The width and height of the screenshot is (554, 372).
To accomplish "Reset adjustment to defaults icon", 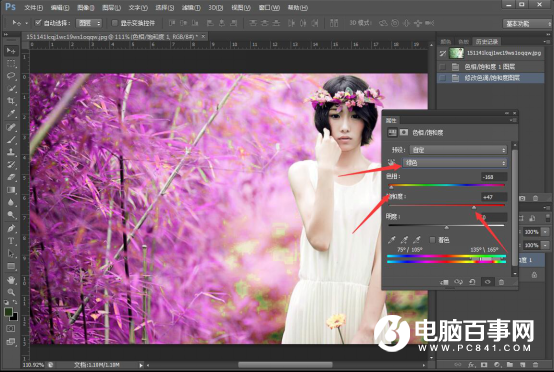I will (472, 282).
